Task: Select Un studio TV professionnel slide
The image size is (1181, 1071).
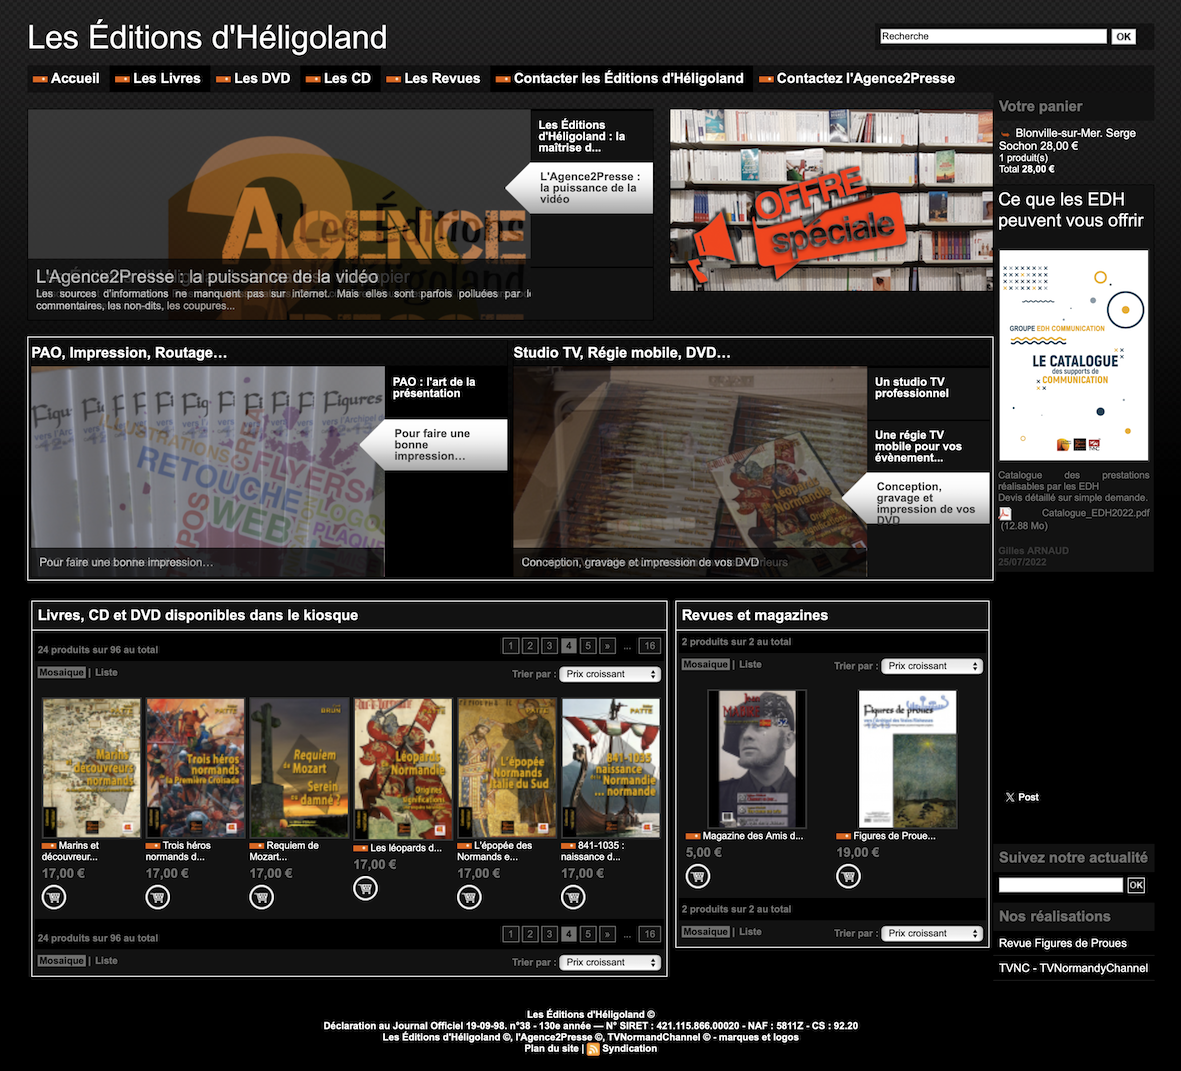Action: [928, 388]
